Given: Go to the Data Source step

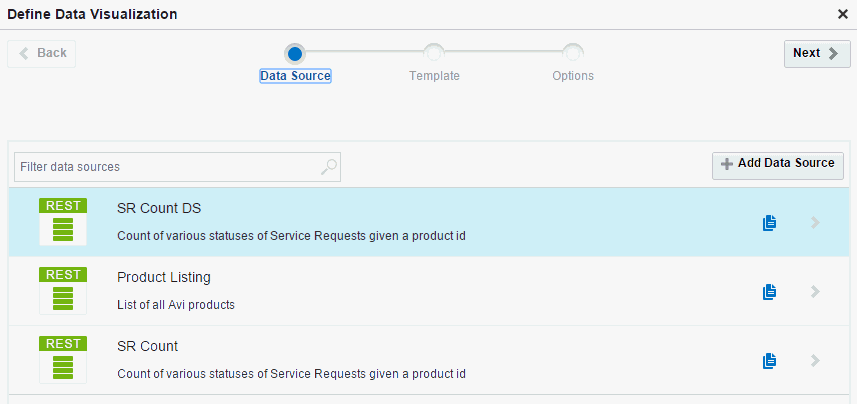Looking at the screenshot, I should (x=294, y=53).
